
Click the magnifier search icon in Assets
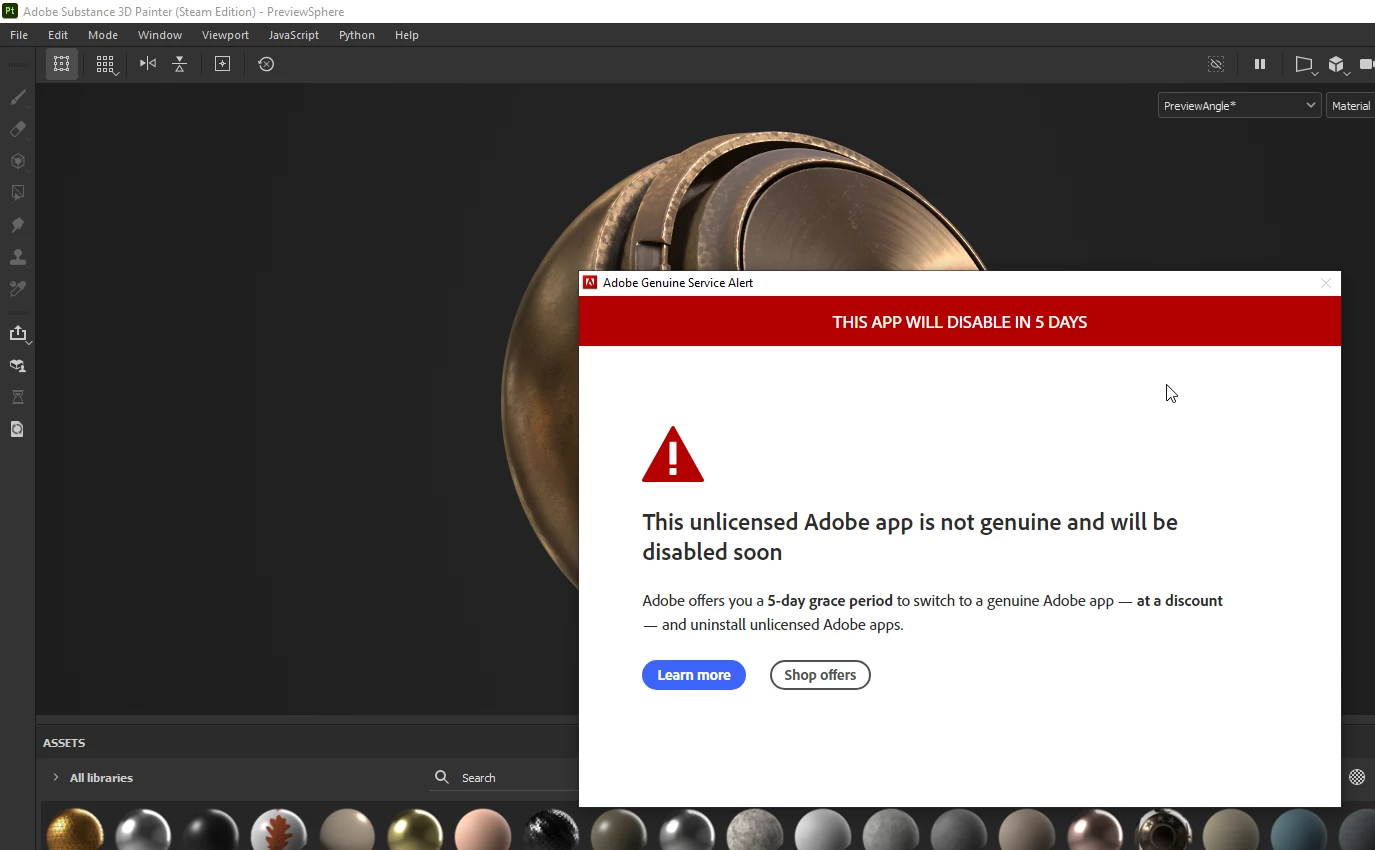pos(441,777)
